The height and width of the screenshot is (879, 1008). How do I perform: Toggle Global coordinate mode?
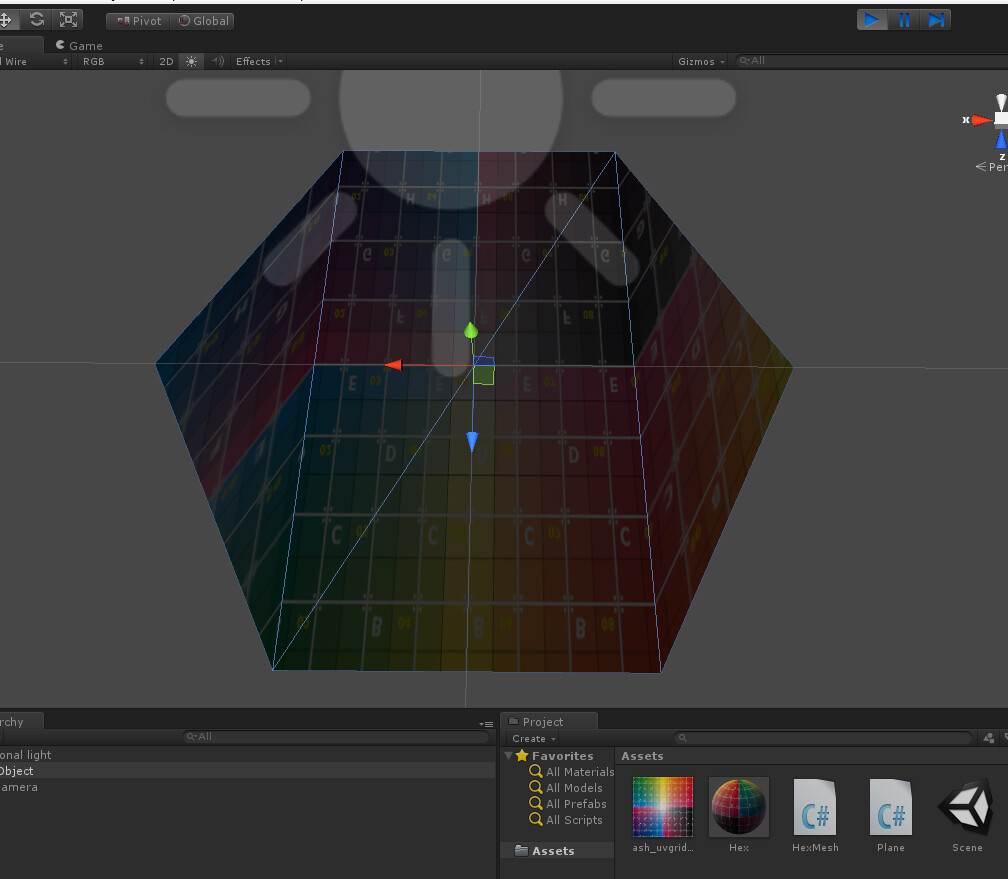[203, 20]
